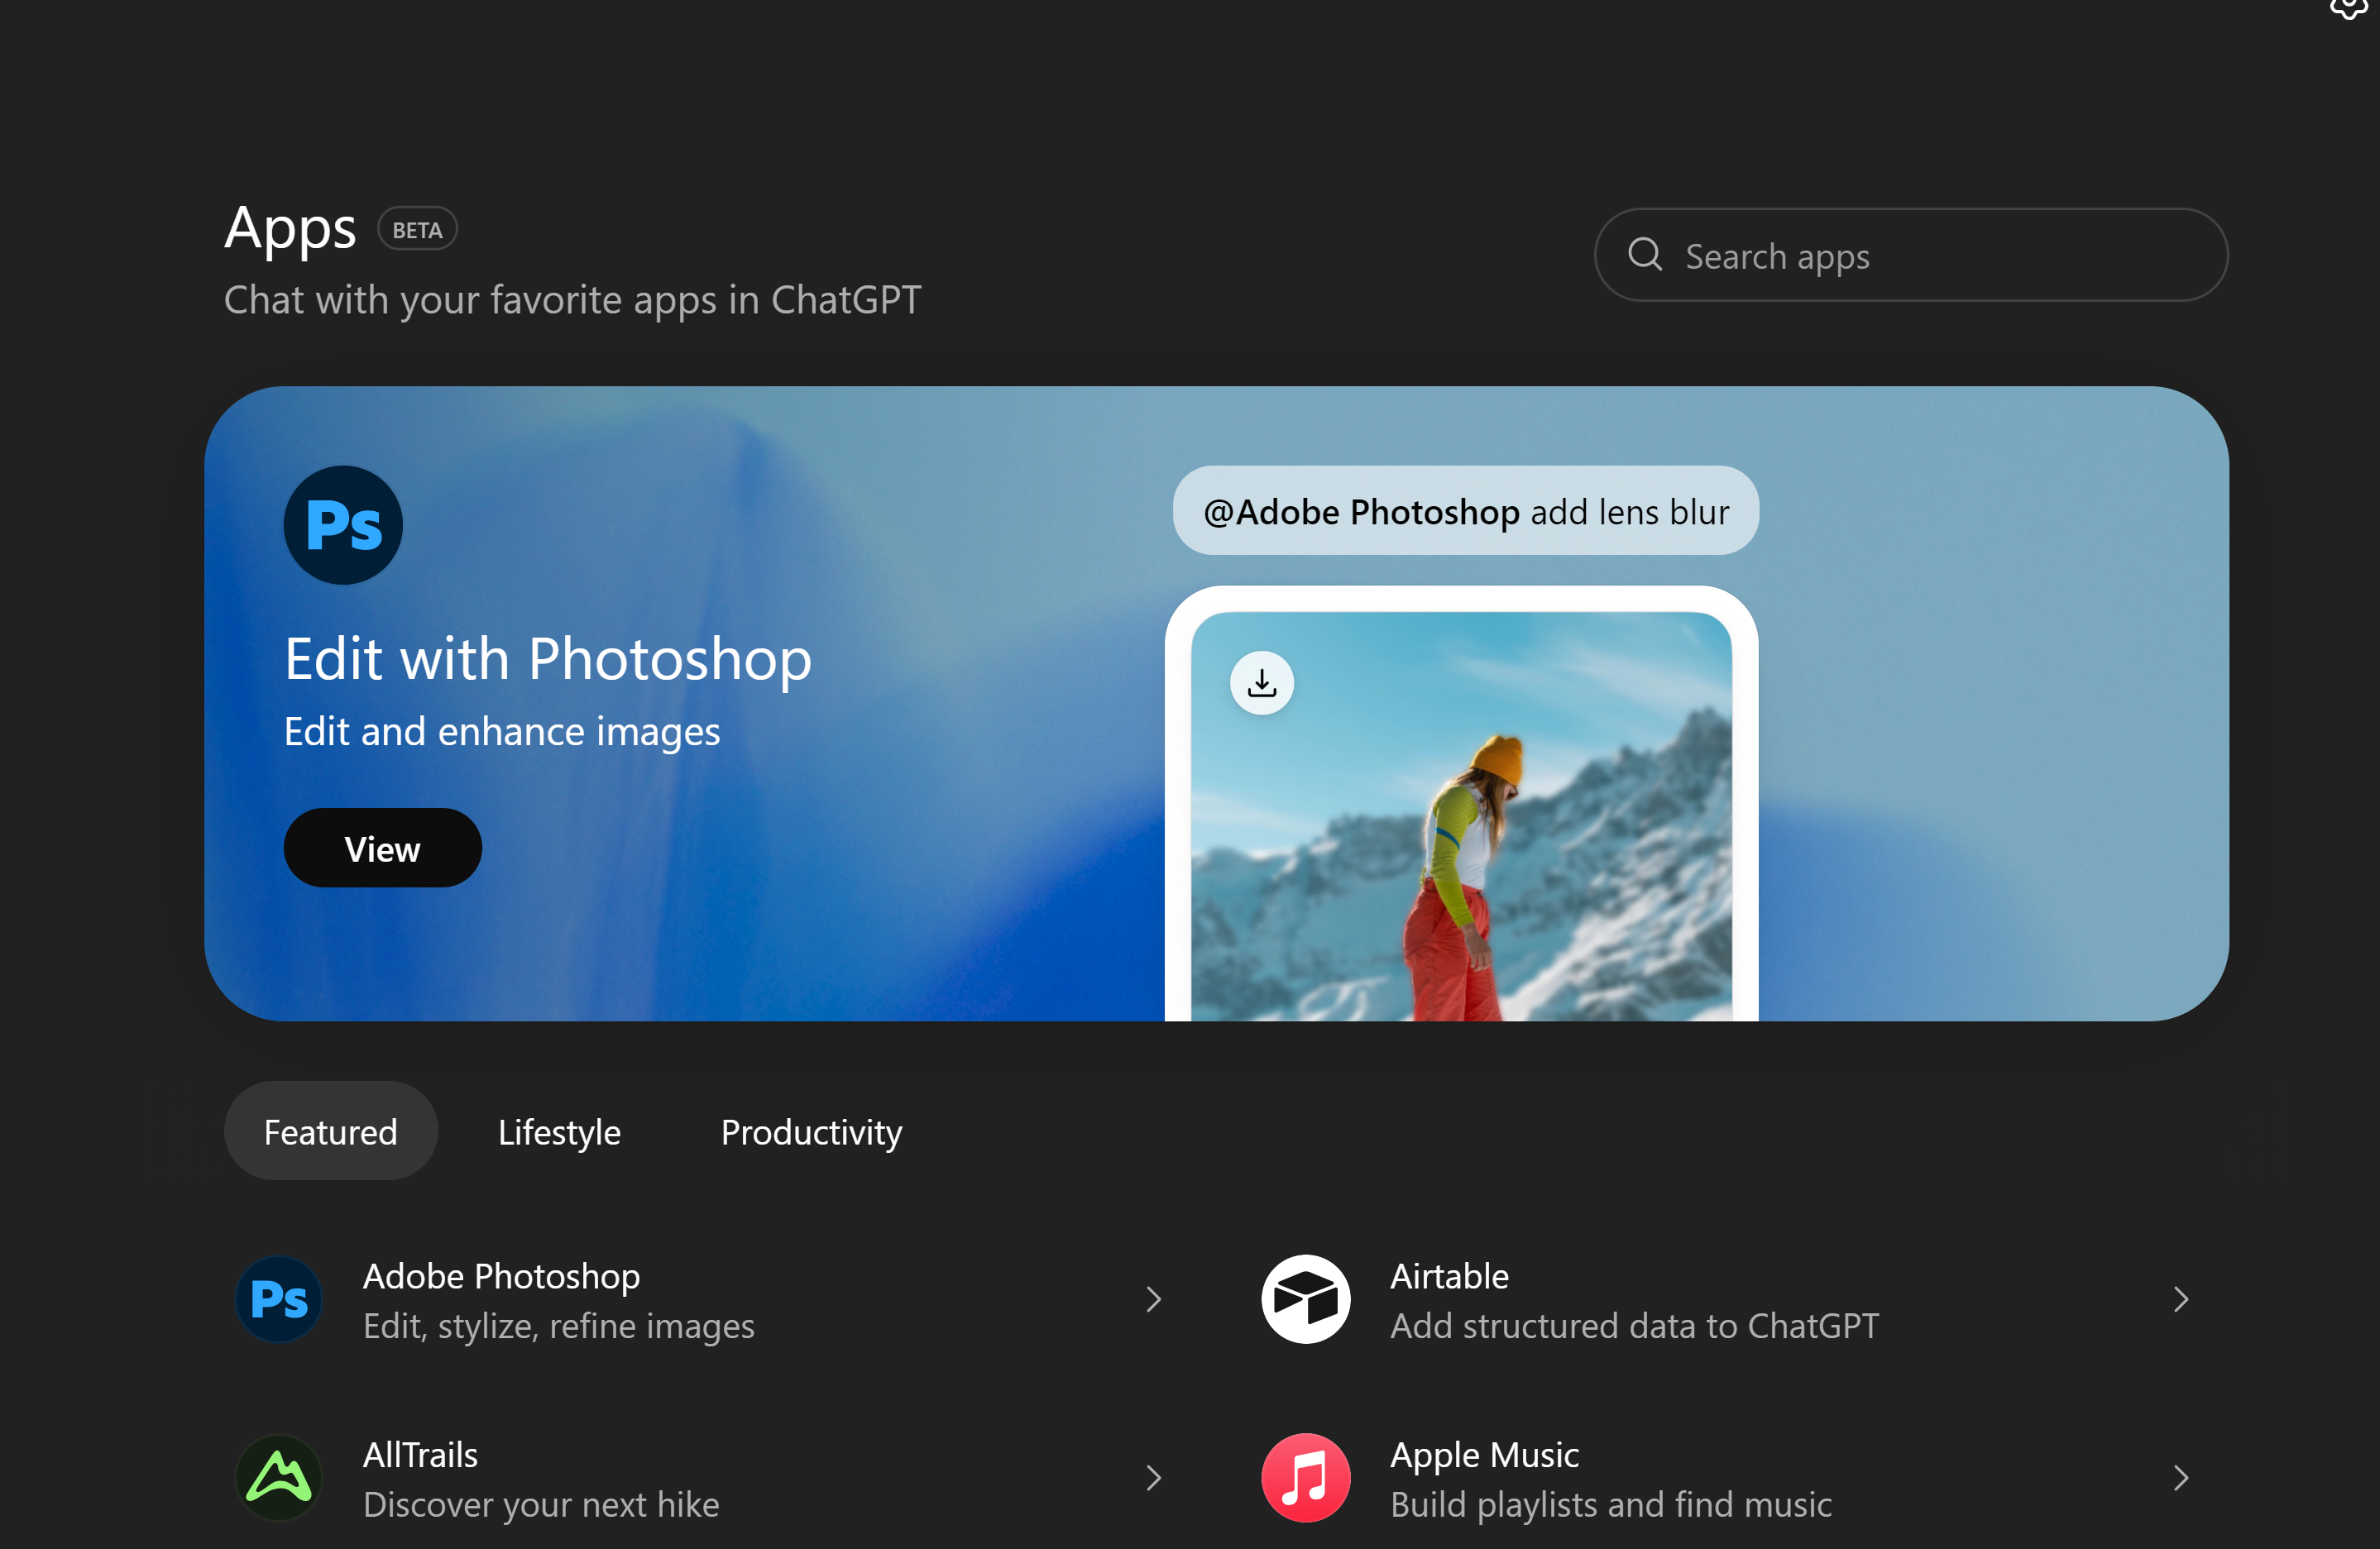The height and width of the screenshot is (1549, 2380).
Task: Switch to the Productivity tab
Action: [811, 1131]
